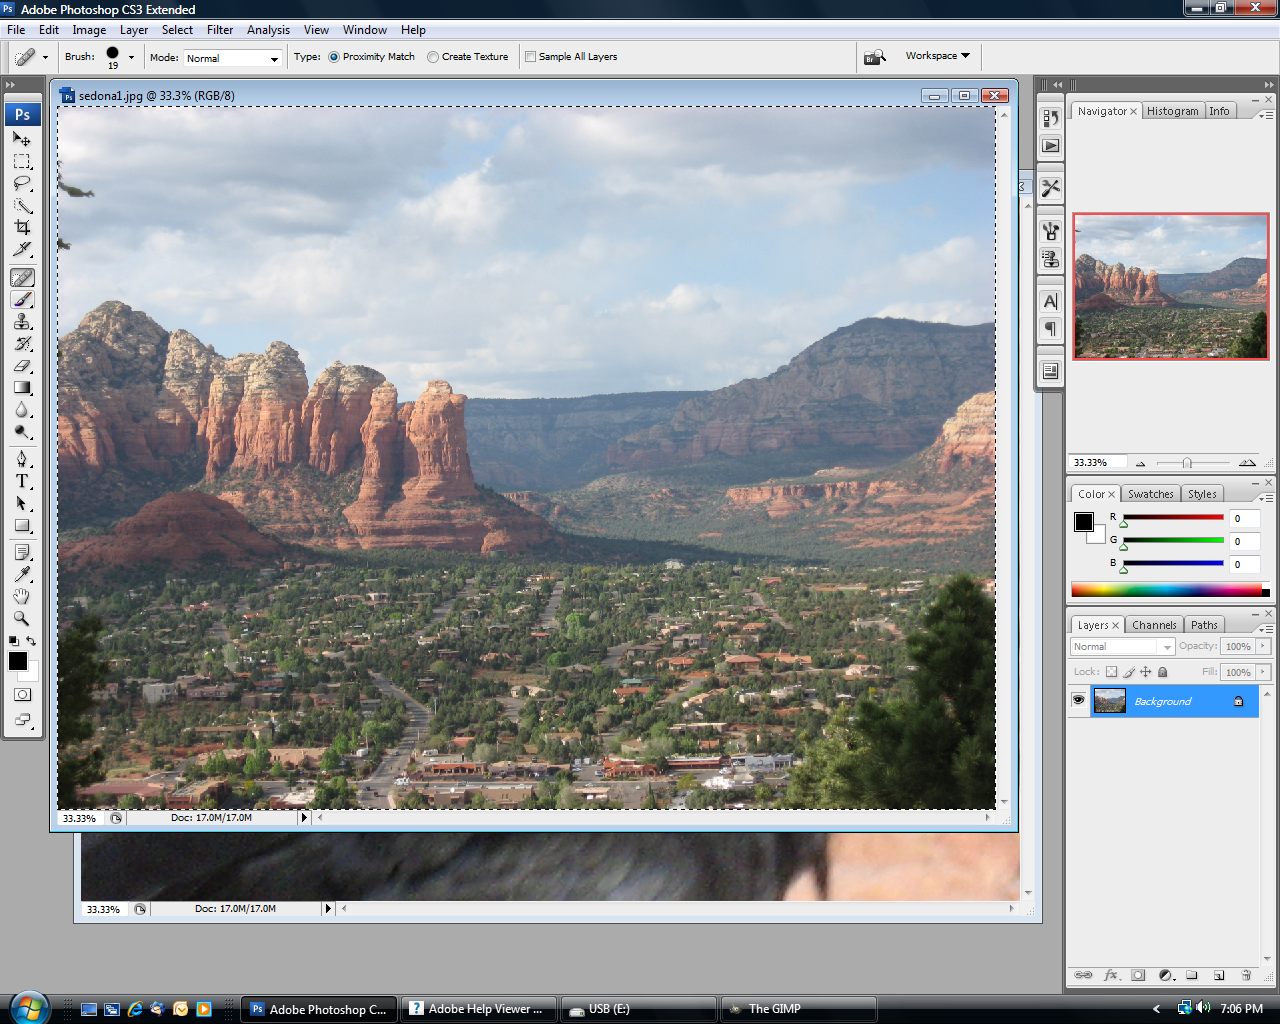Open the Layer Comps panel icon
The height and width of the screenshot is (1024, 1280).
click(1050, 371)
